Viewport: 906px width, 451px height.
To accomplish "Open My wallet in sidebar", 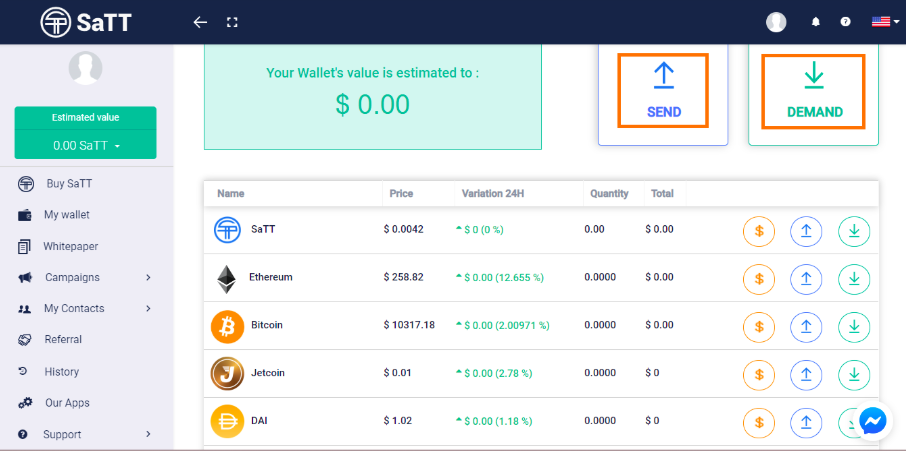I will click(66, 215).
